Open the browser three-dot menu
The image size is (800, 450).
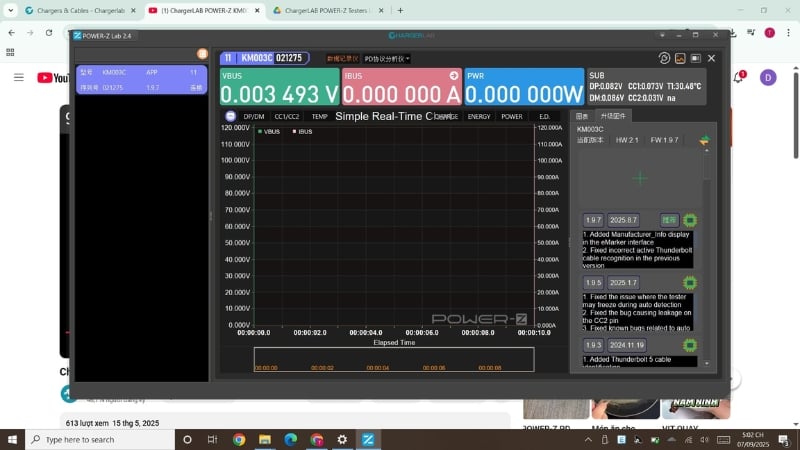[788, 33]
